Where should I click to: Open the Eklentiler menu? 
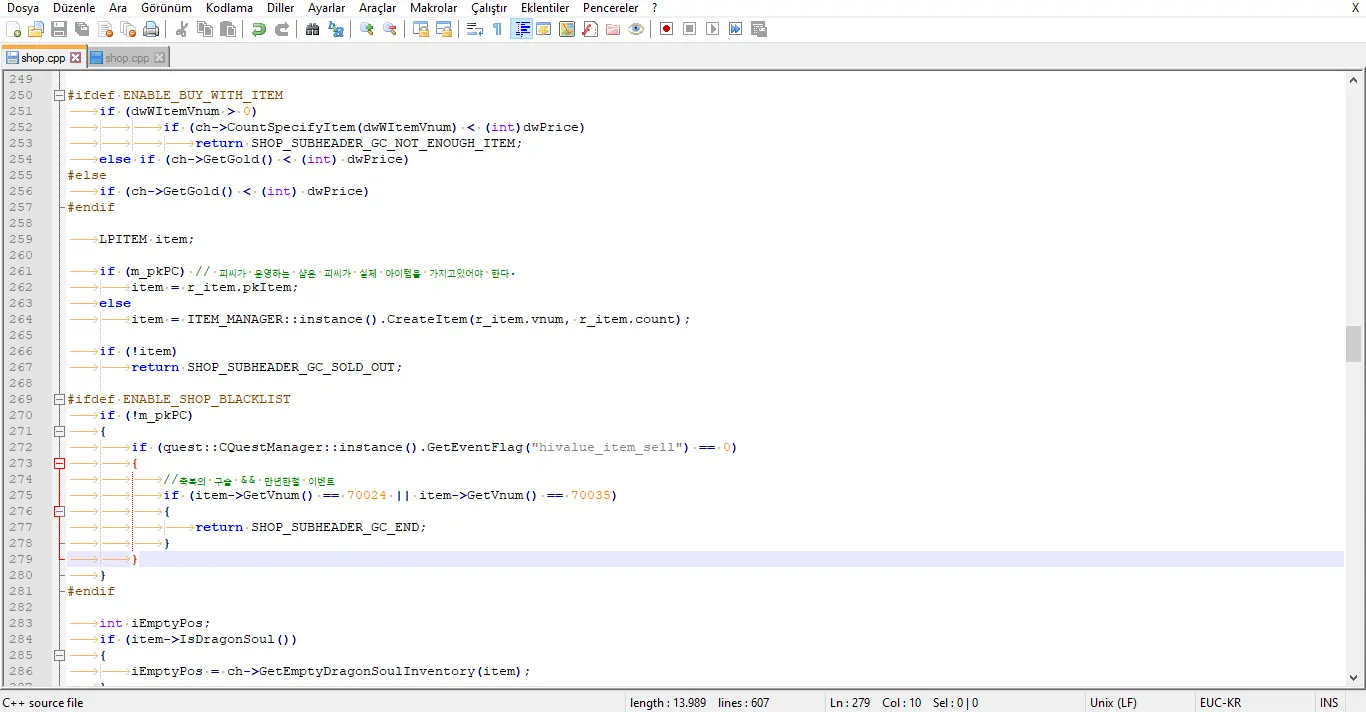coord(544,8)
